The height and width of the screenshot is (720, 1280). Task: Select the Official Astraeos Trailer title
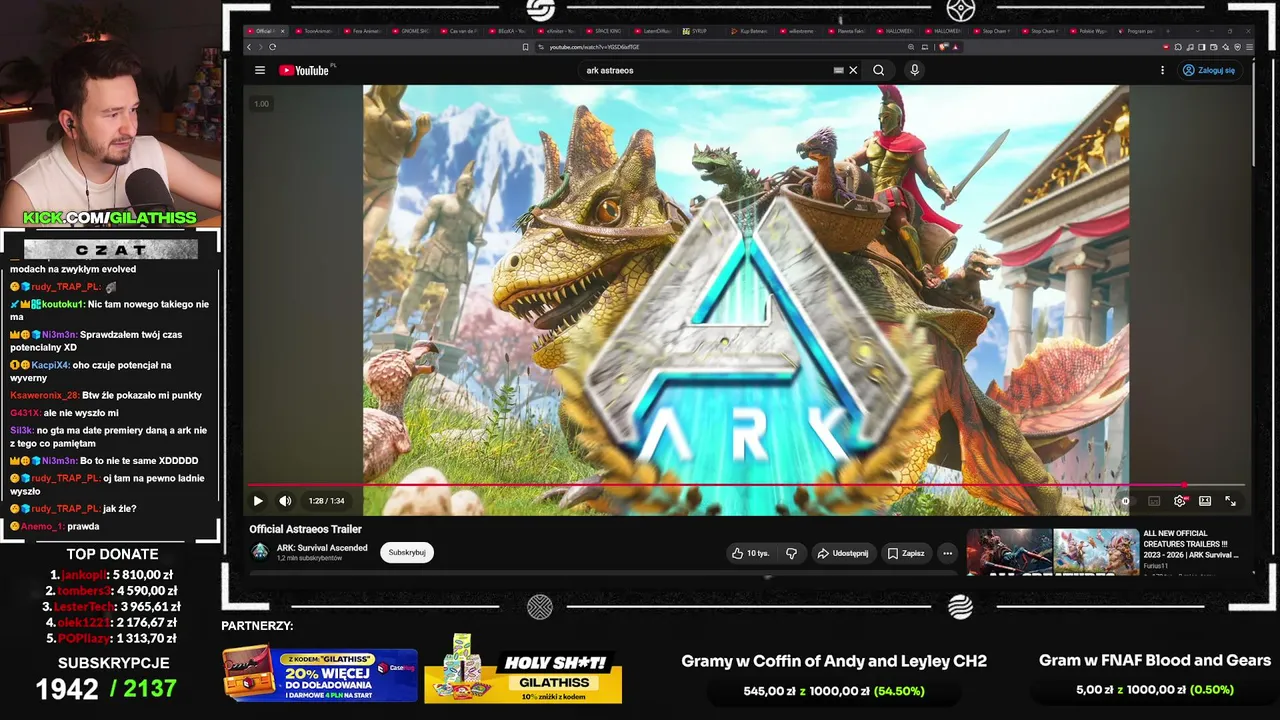tap(305, 529)
